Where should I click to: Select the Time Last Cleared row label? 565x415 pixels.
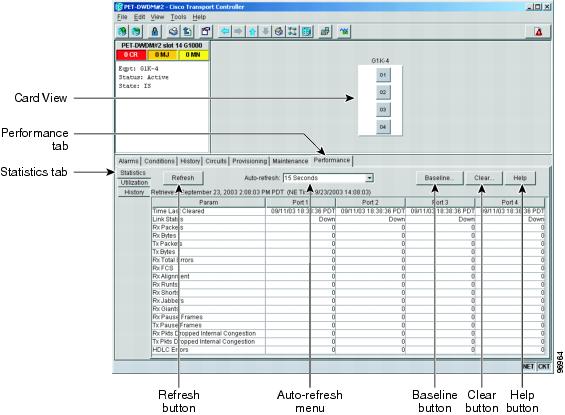[x=178, y=211]
